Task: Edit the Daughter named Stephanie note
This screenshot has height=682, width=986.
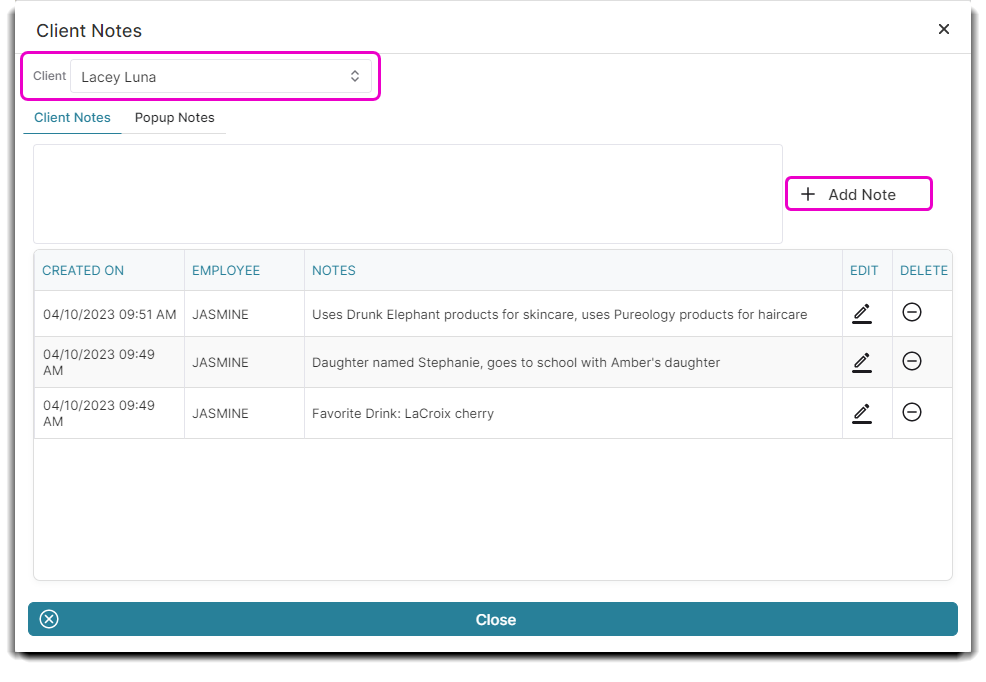Action: coord(861,362)
